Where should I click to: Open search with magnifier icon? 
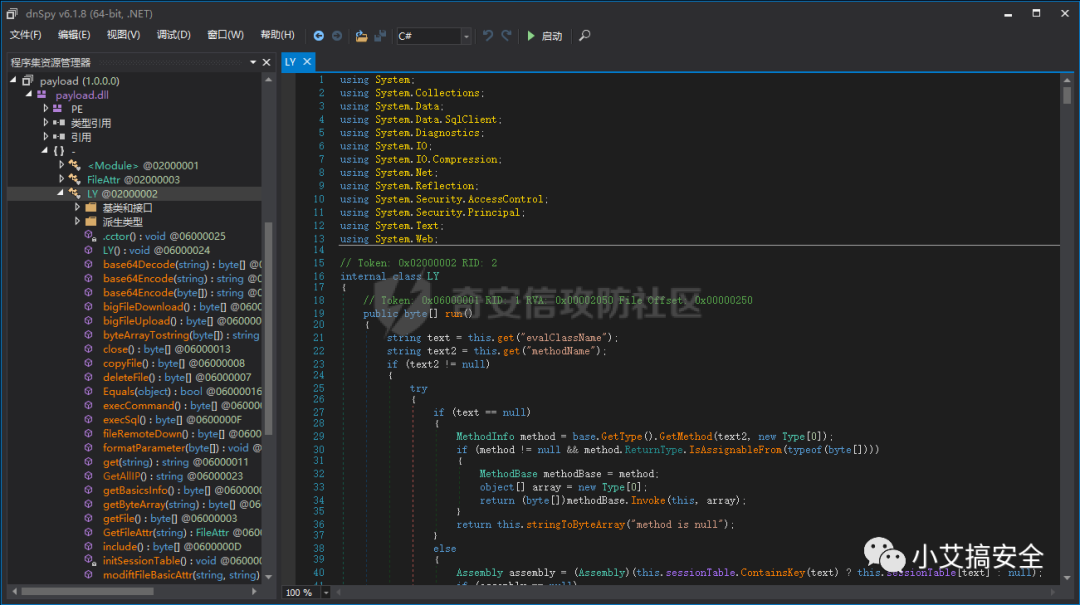click(585, 36)
